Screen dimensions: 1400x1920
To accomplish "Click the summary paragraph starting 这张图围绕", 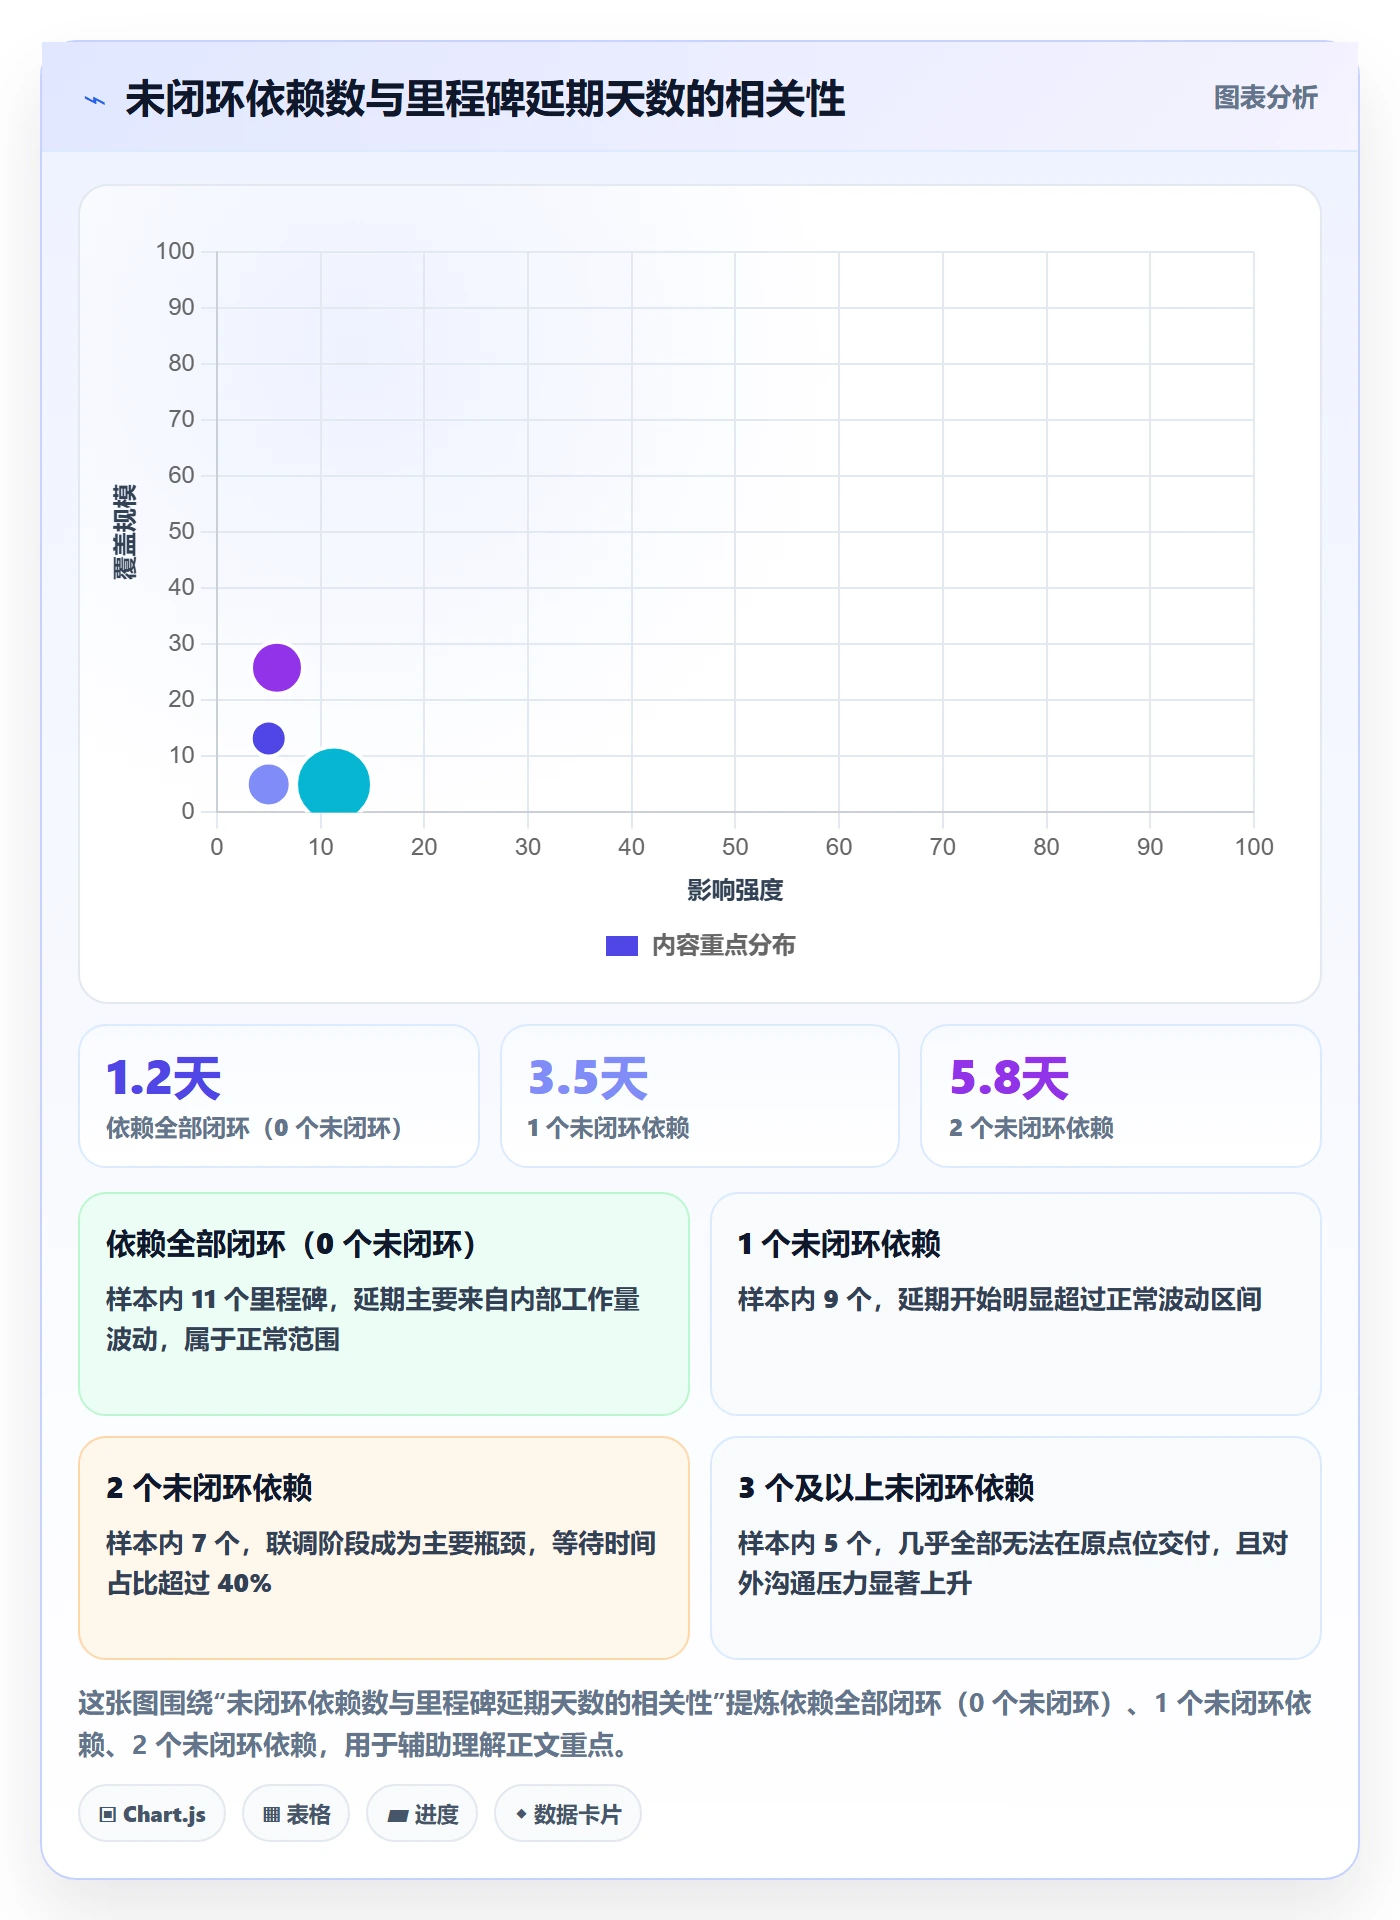I will (695, 1724).
